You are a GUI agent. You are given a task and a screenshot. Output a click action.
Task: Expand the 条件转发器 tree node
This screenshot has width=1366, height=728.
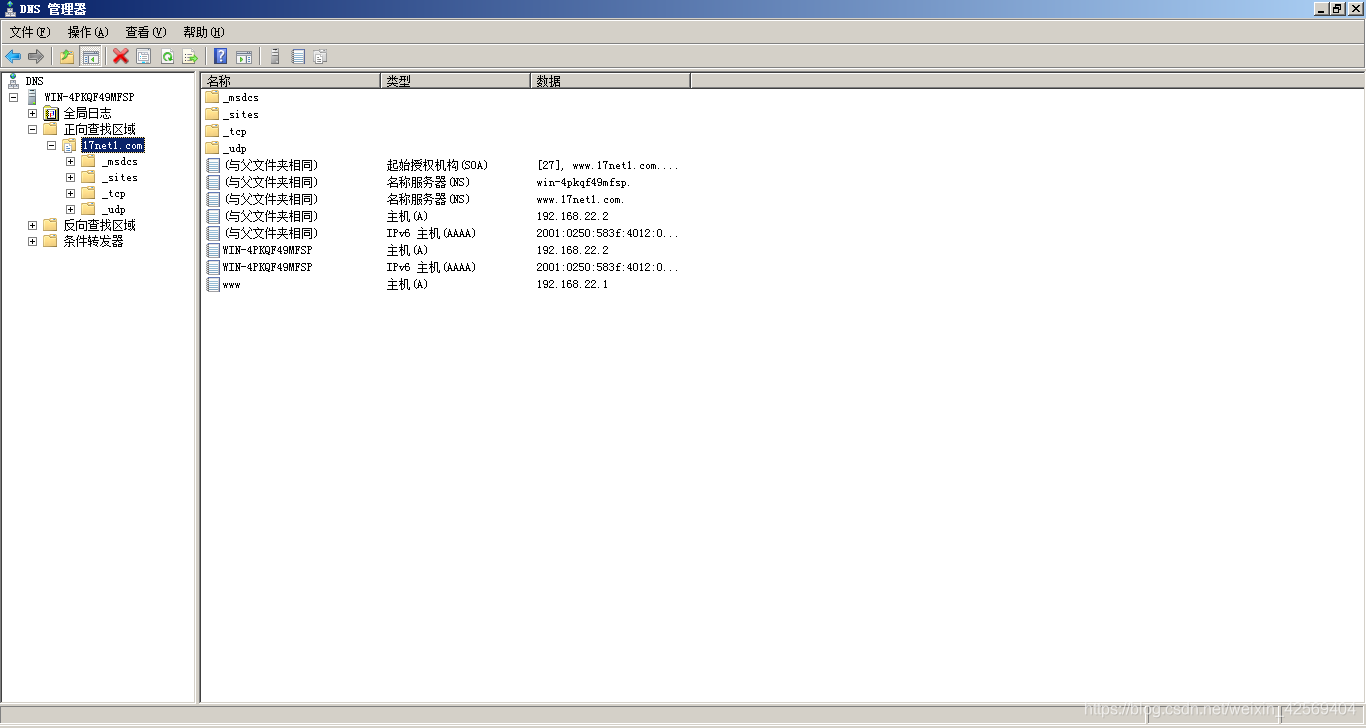32,241
